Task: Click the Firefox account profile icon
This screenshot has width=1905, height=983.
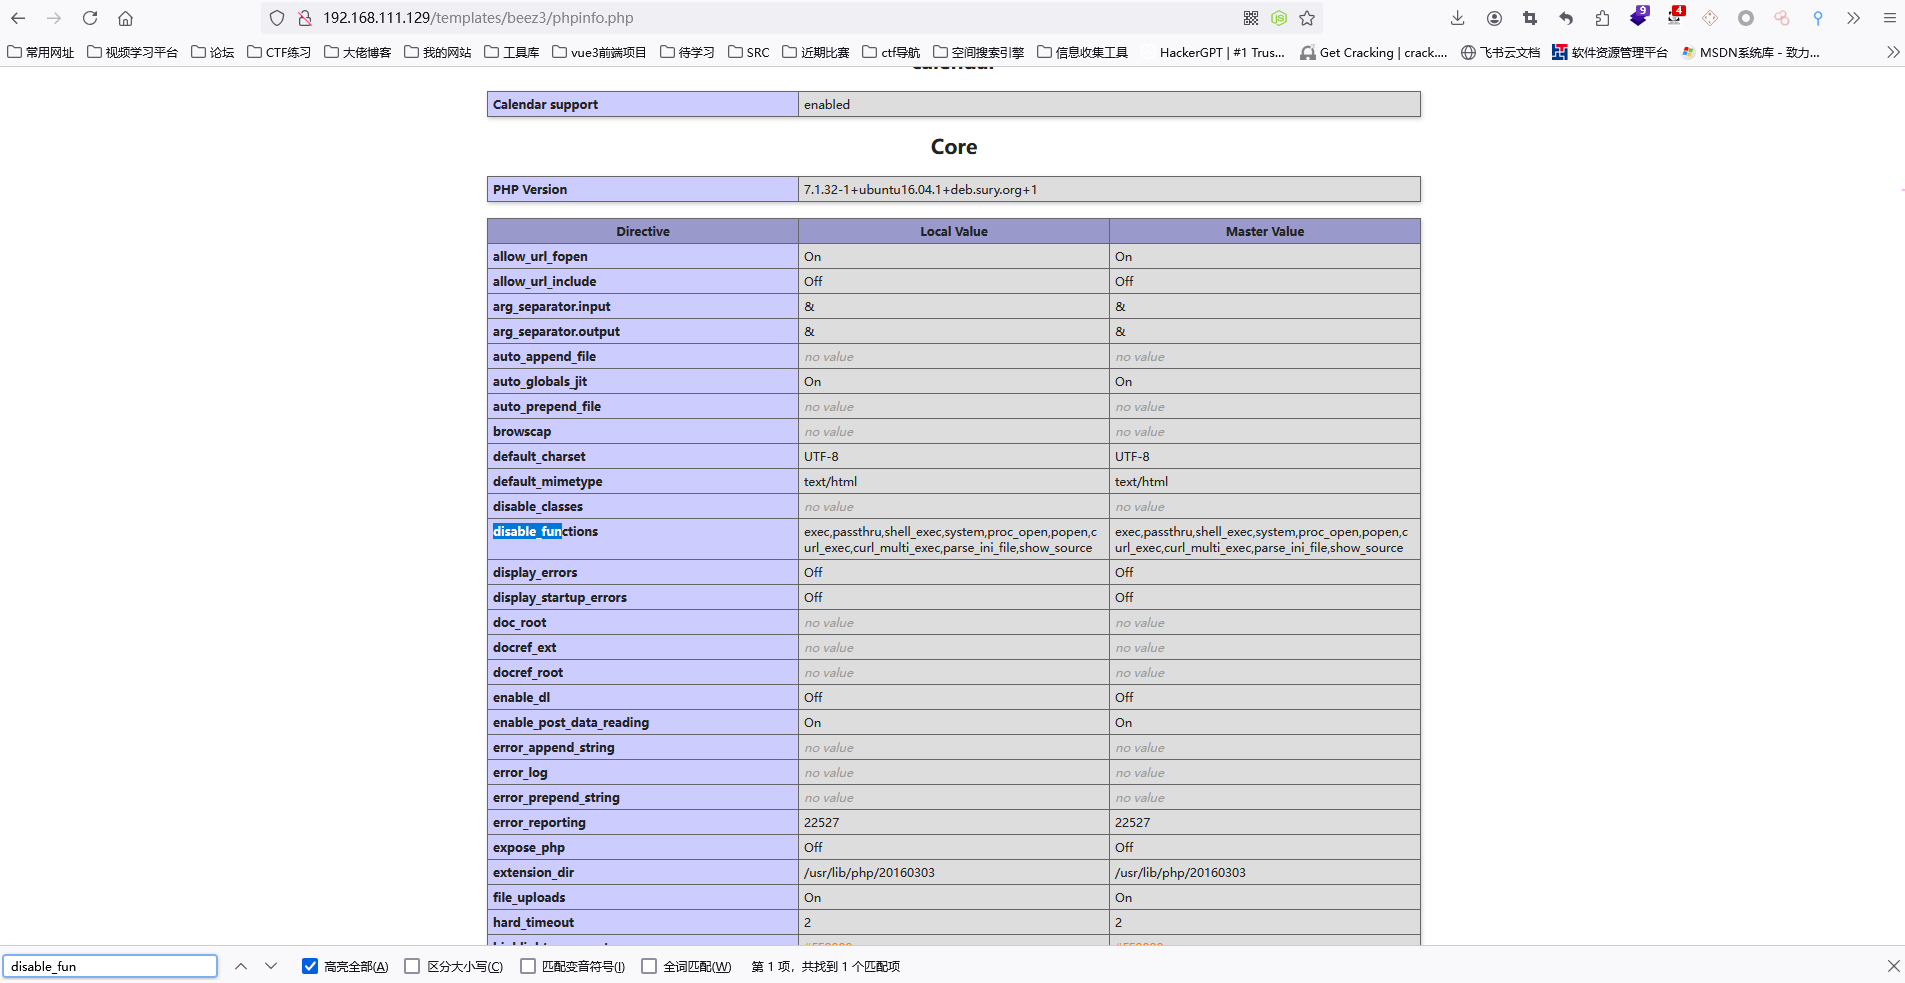Action: point(1495,17)
